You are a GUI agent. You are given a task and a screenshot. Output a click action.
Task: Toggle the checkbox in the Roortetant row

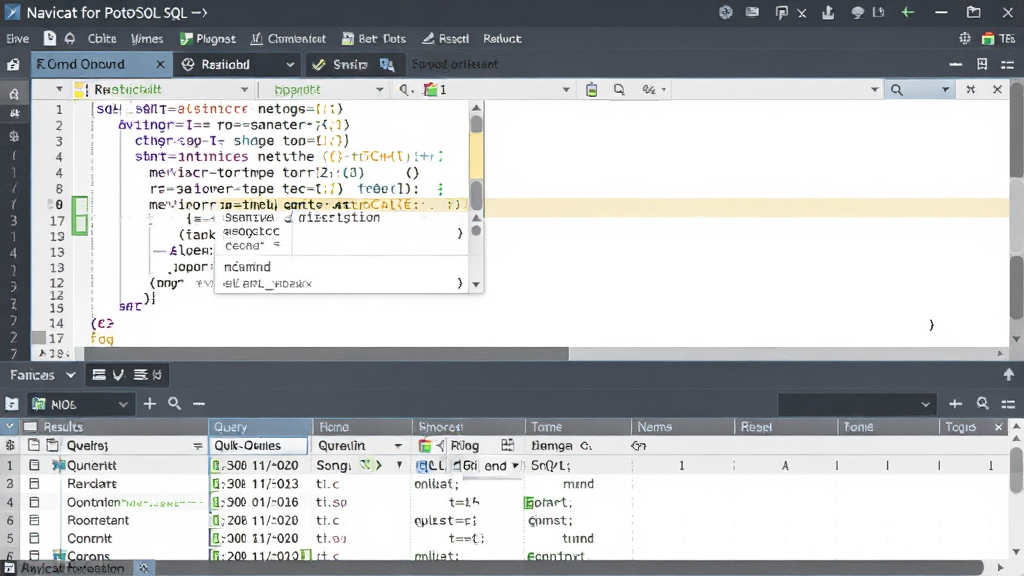(34, 520)
